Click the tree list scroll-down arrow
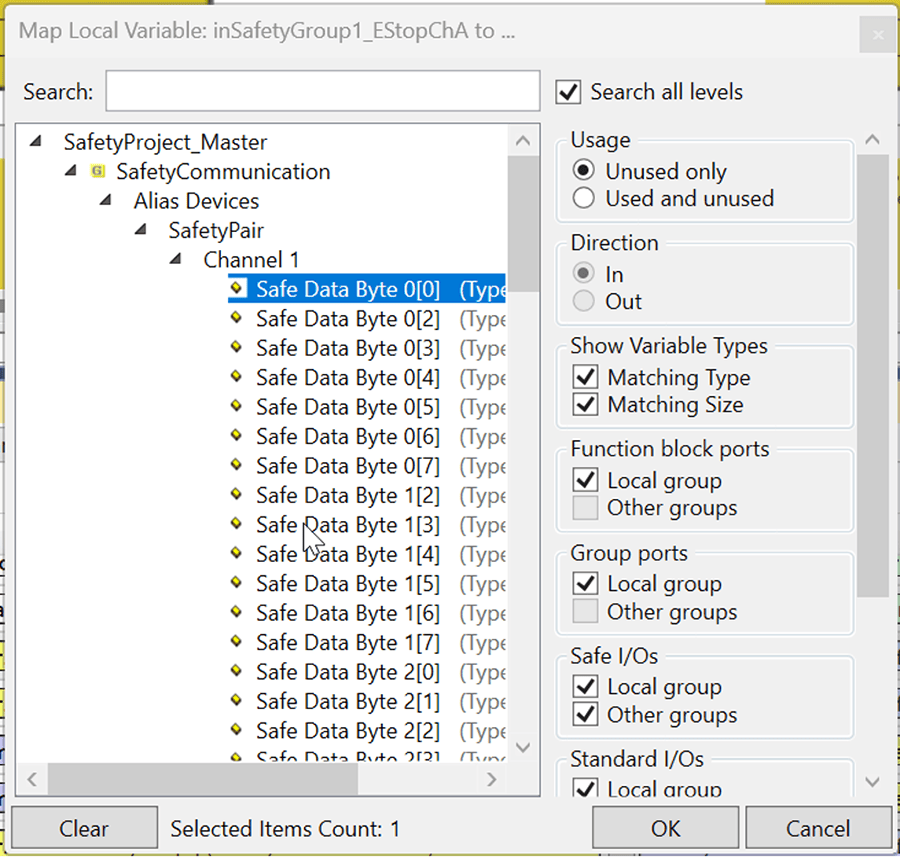This screenshot has height=857, width=900. [523, 747]
